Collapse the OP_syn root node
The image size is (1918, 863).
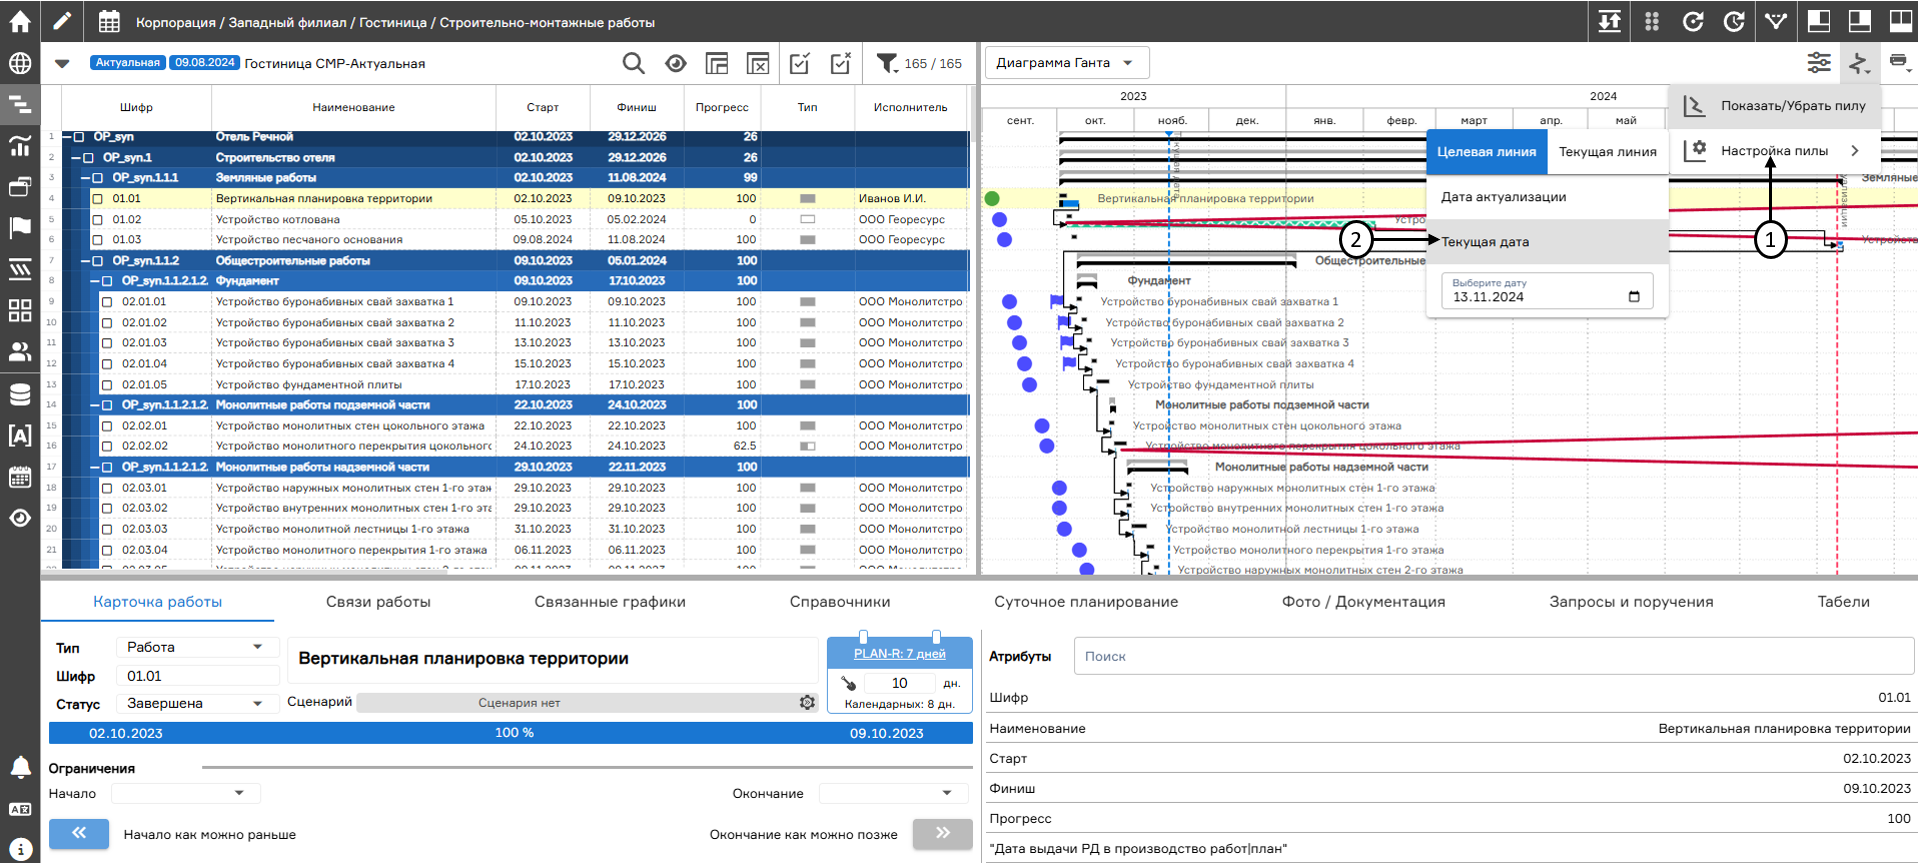tap(67, 137)
